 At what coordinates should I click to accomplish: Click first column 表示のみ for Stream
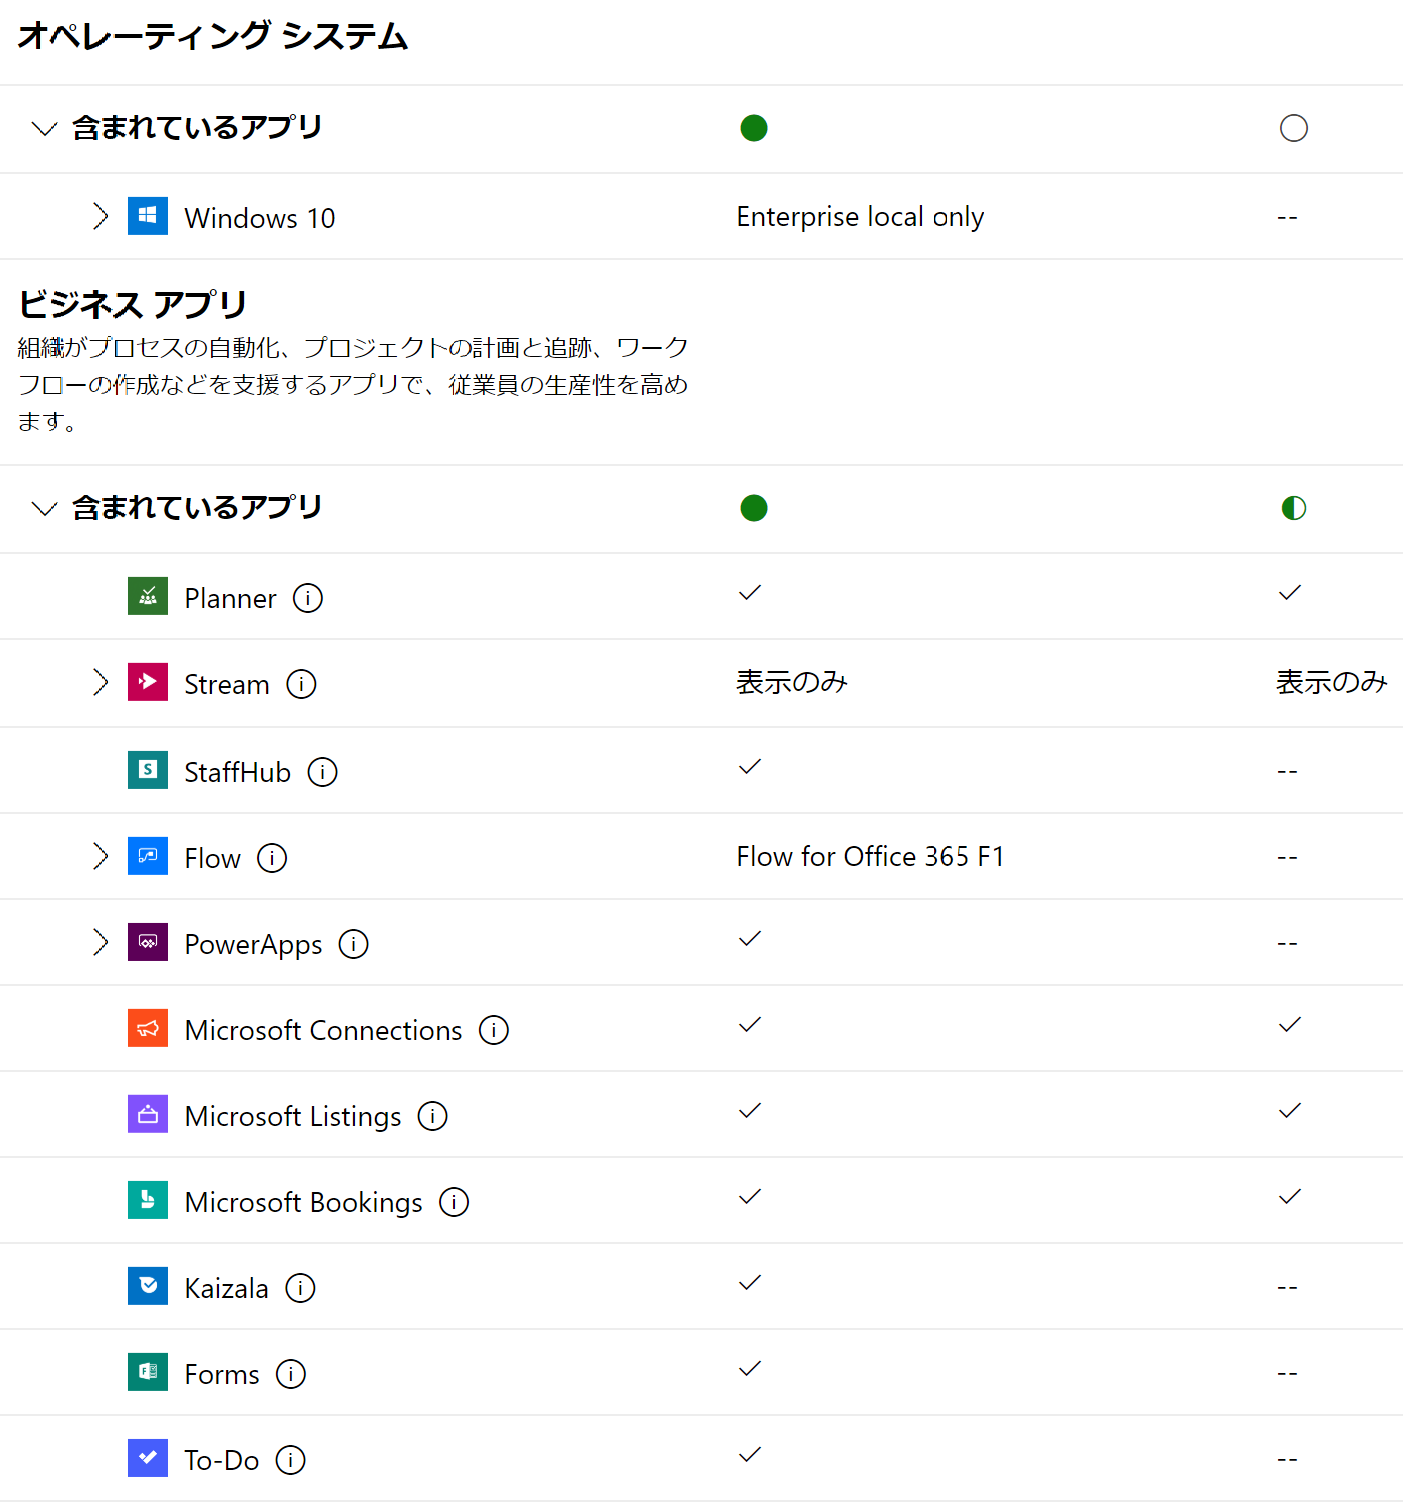[x=792, y=682]
